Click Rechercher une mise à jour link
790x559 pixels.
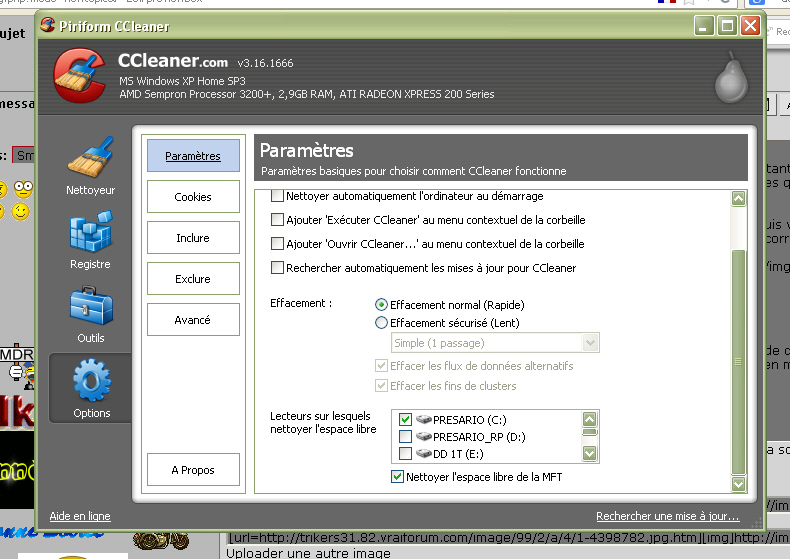coord(668,516)
